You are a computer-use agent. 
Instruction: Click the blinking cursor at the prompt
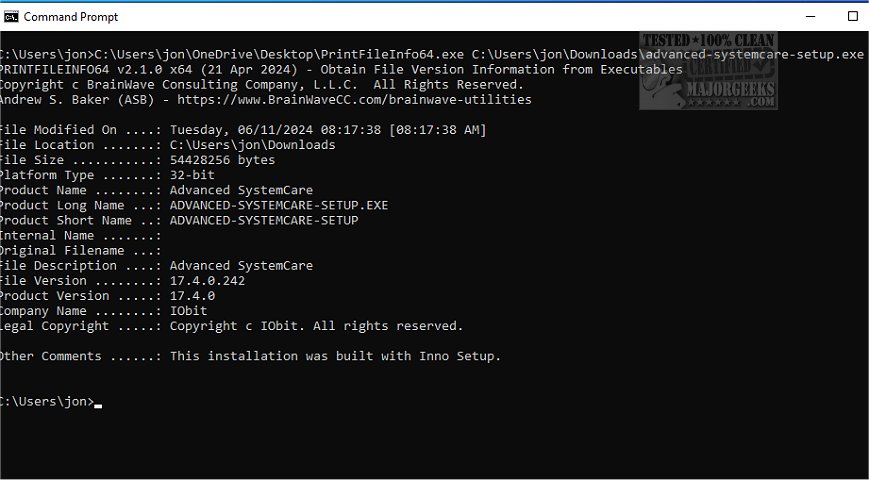98,403
